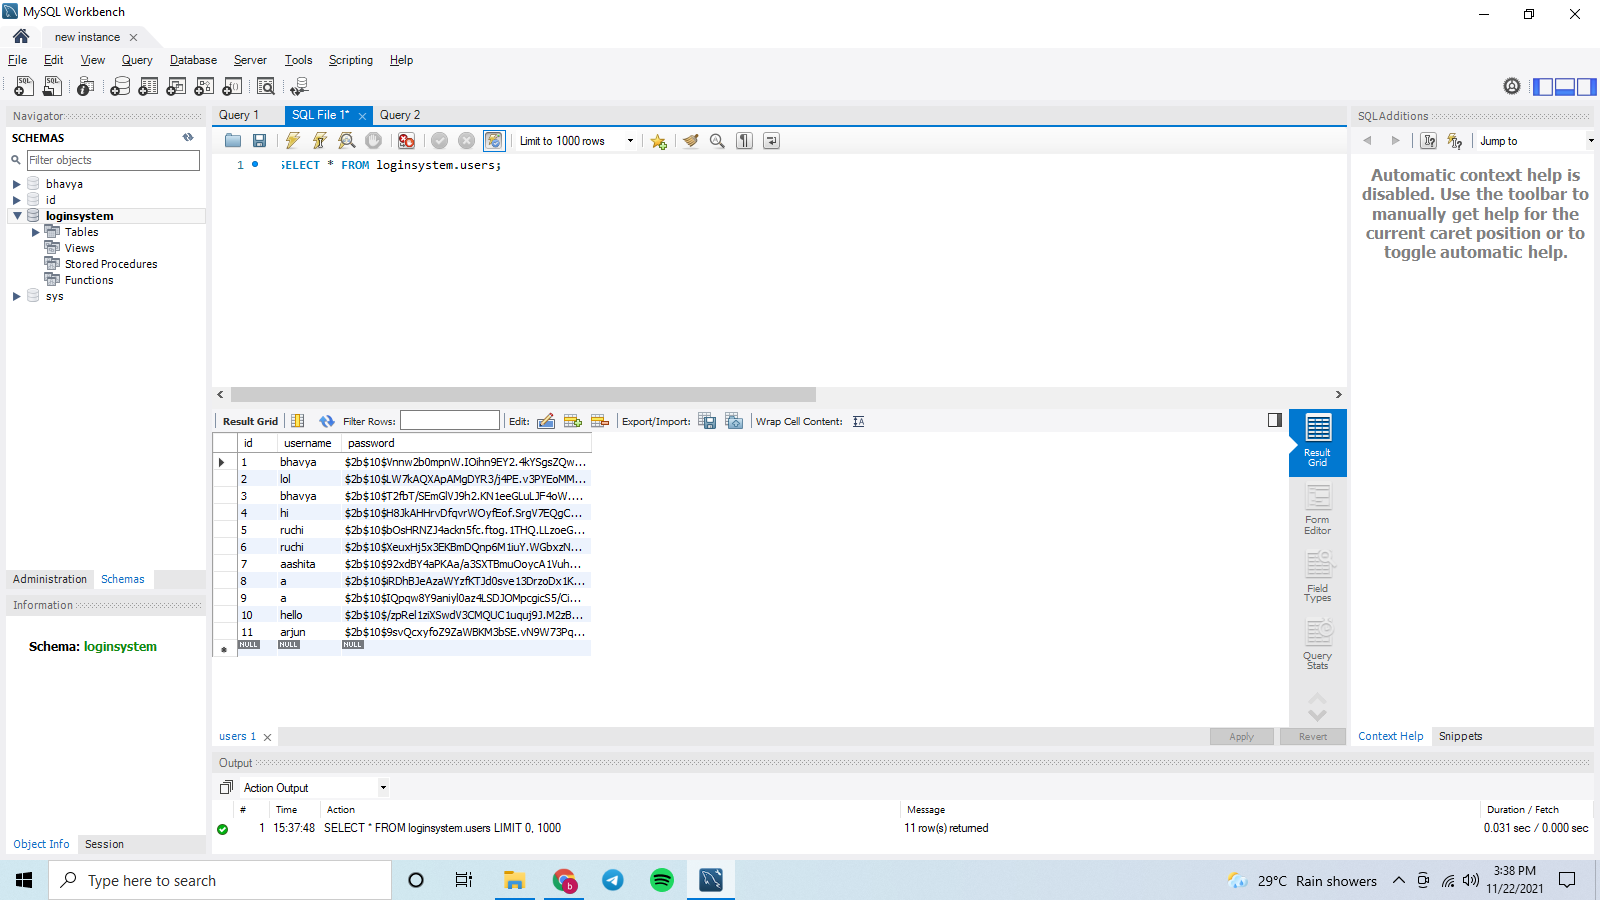Toggle the right SQL Additions sidebar

[1587, 87]
